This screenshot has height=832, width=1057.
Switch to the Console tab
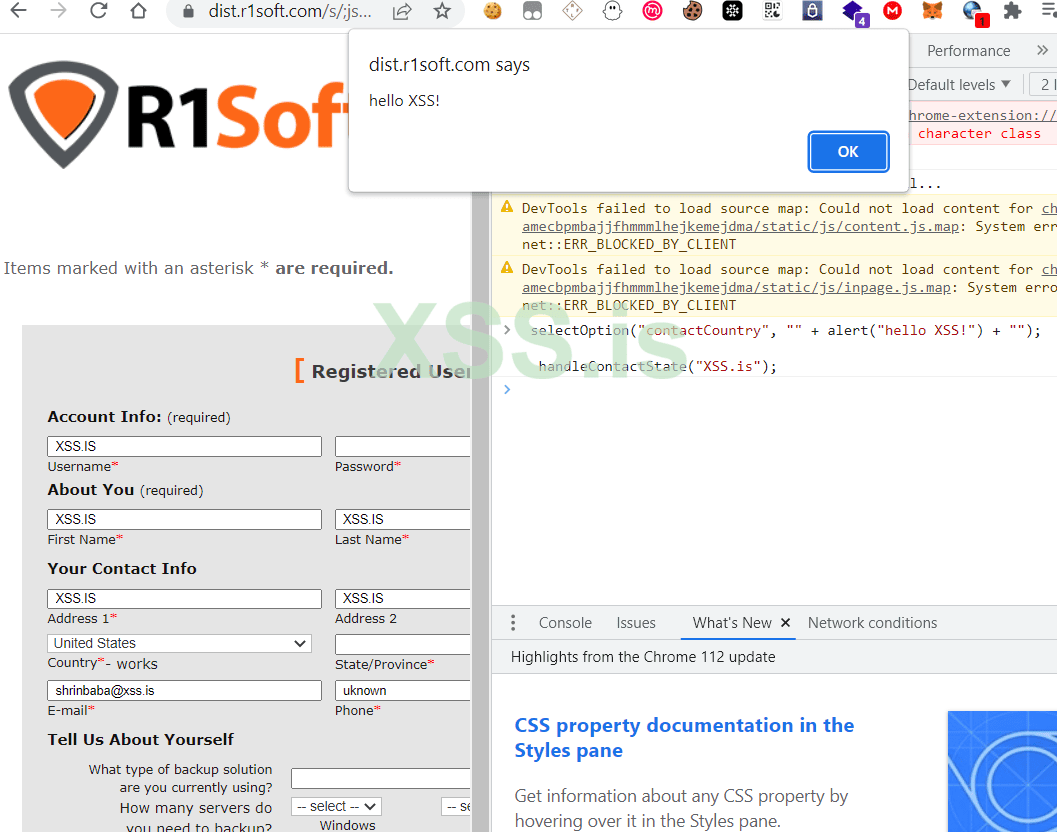click(564, 622)
